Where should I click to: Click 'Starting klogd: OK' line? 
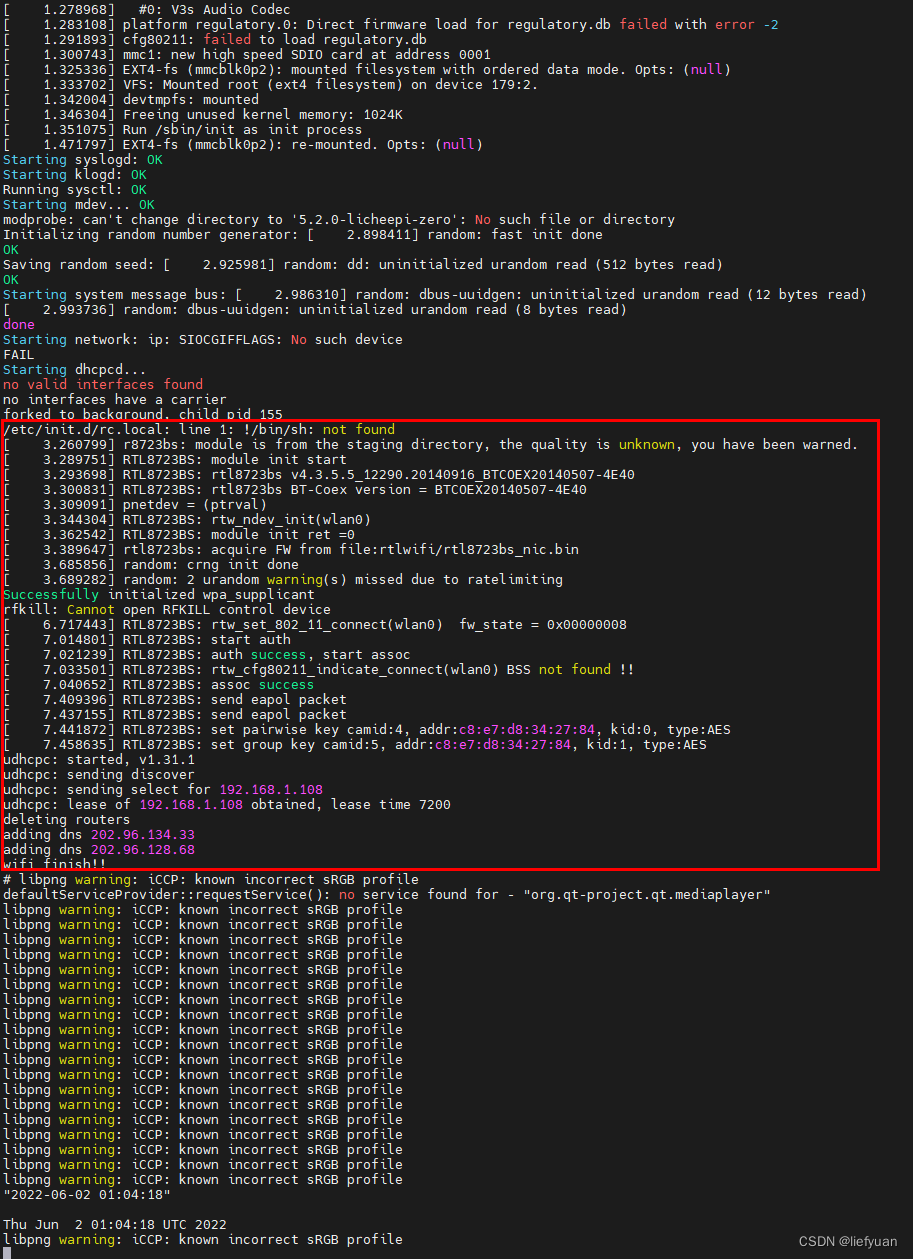pyautogui.click(x=75, y=174)
